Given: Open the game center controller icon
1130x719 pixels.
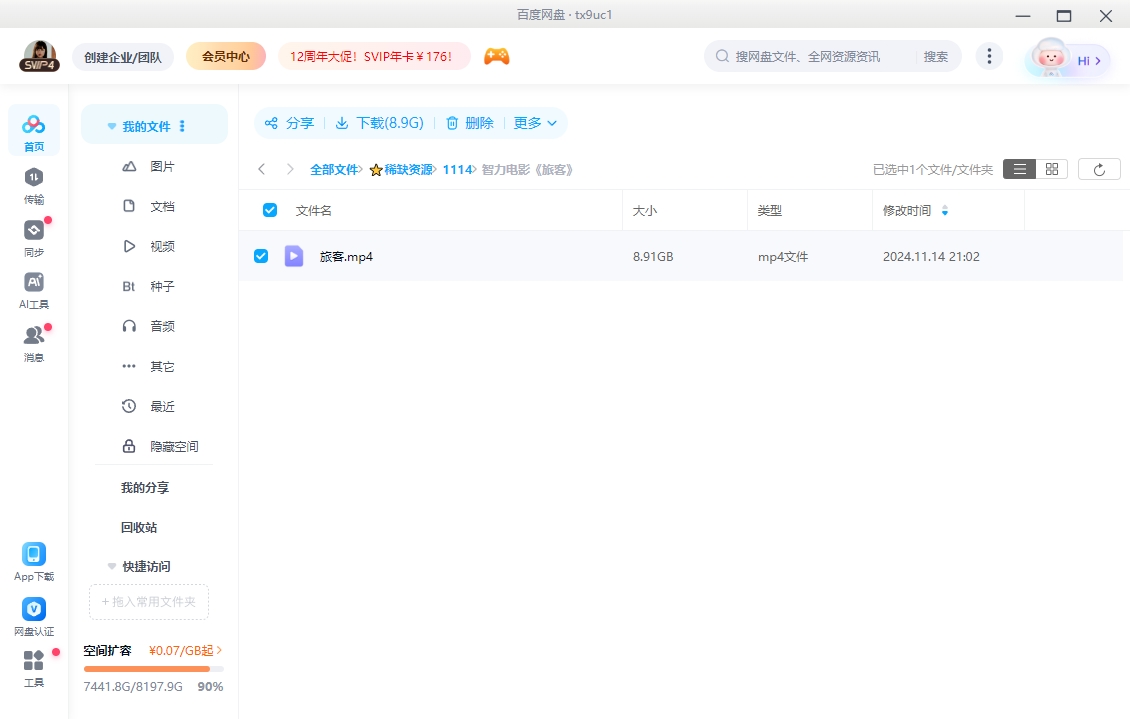Looking at the screenshot, I should coord(496,56).
